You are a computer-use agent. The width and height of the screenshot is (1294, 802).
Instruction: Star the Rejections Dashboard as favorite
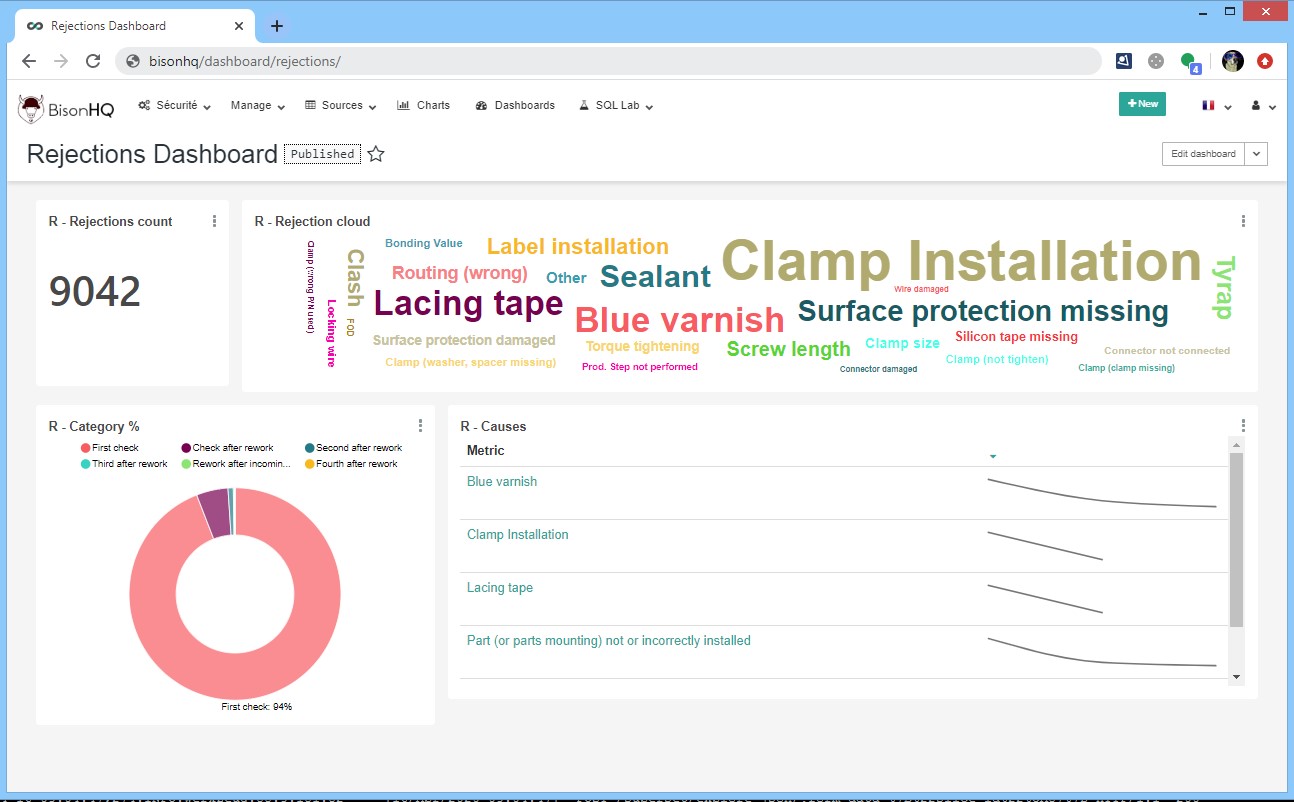(x=376, y=154)
